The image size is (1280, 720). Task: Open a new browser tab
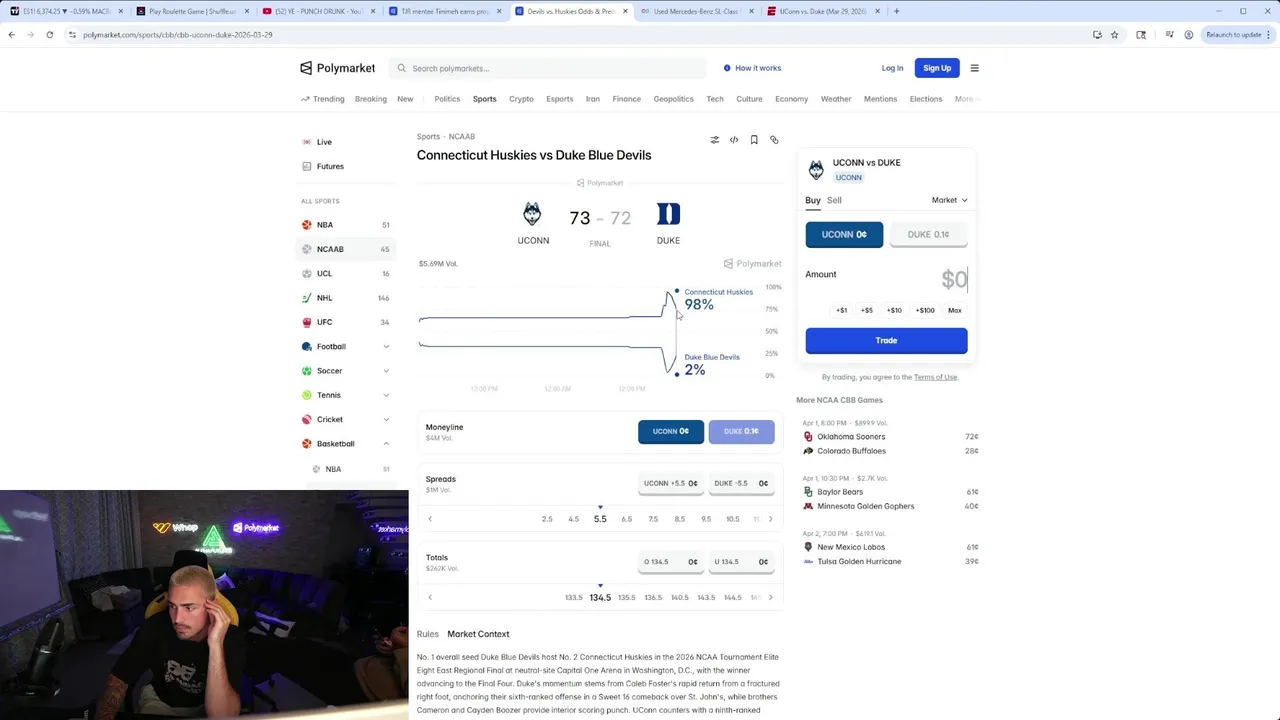(x=896, y=11)
